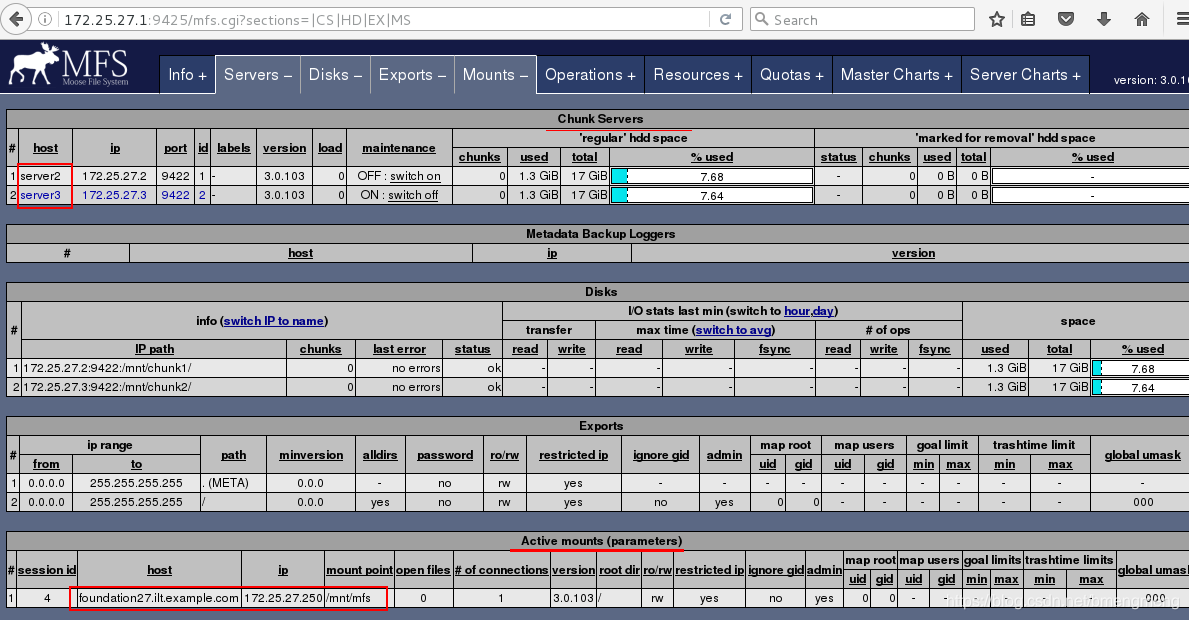The width and height of the screenshot is (1189, 620).
Task: Sort chunk servers by version header
Action: (284, 148)
